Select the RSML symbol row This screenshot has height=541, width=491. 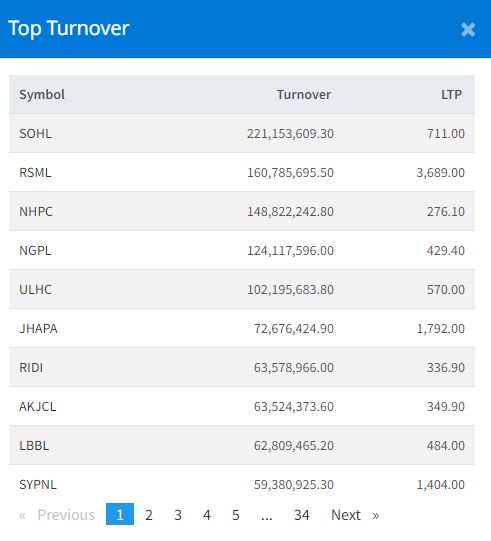(242, 172)
